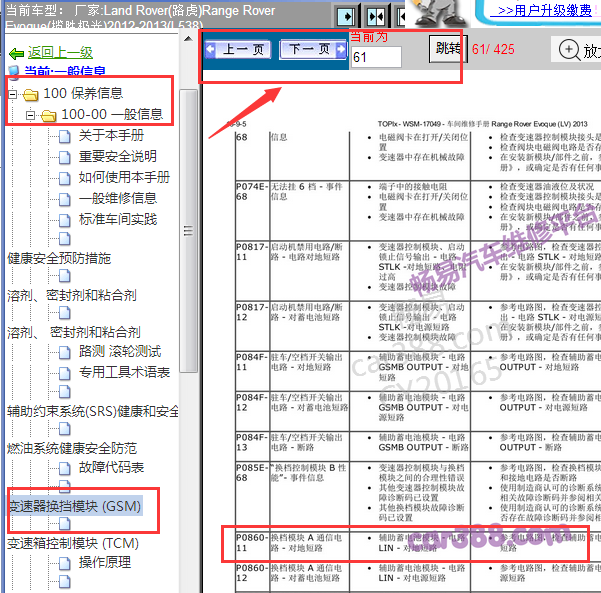The image size is (601, 593).
Task: Click the two-arrows-inward panel layout icon
Action: 376,16
